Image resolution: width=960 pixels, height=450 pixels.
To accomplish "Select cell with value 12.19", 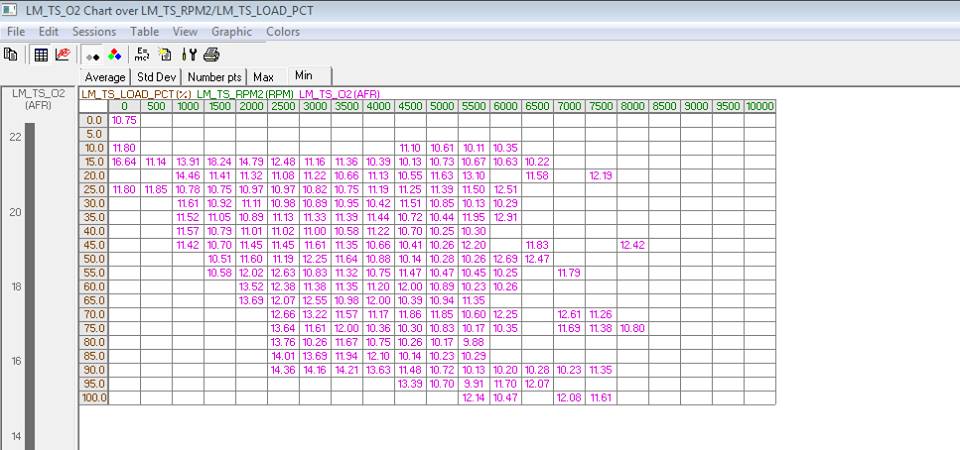I will [x=601, y=176].
